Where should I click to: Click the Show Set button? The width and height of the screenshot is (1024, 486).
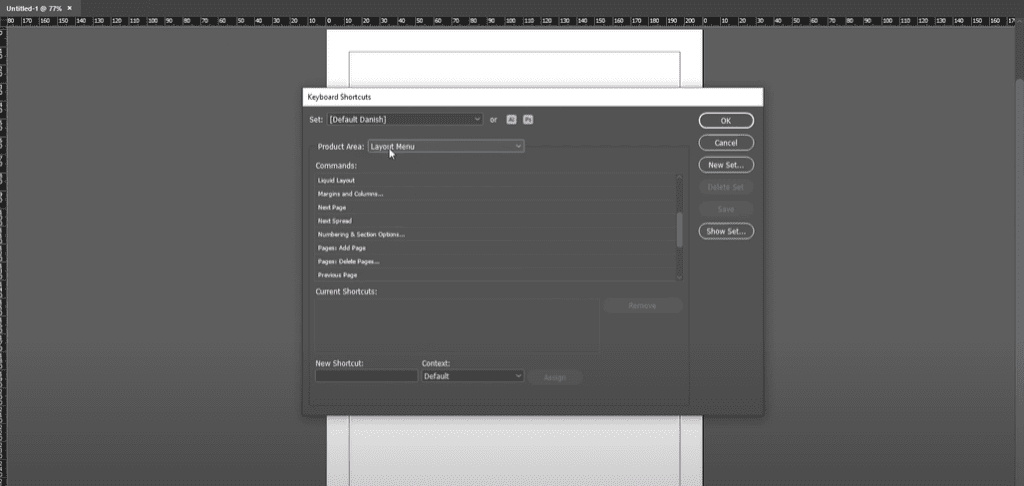[x=726, y=231]
